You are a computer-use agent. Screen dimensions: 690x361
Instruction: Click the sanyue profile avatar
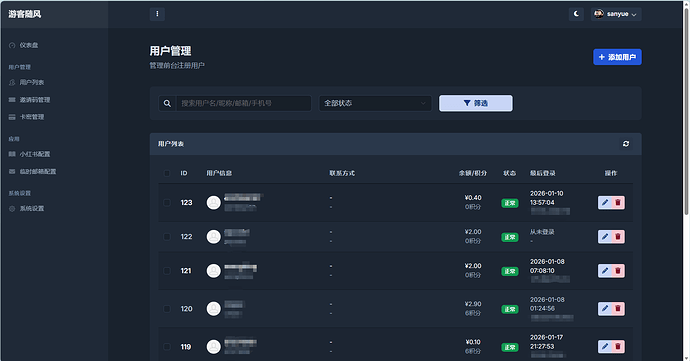[x=598, y=14]
